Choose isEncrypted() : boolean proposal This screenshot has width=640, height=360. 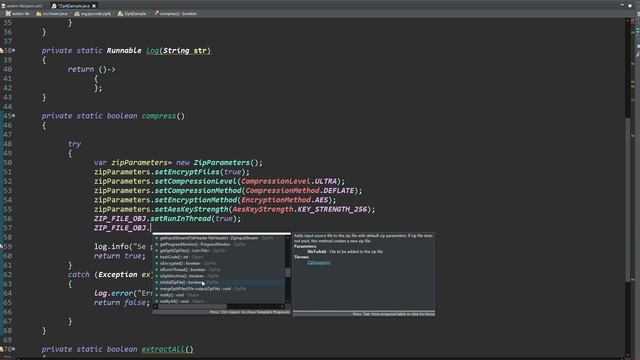220,263
